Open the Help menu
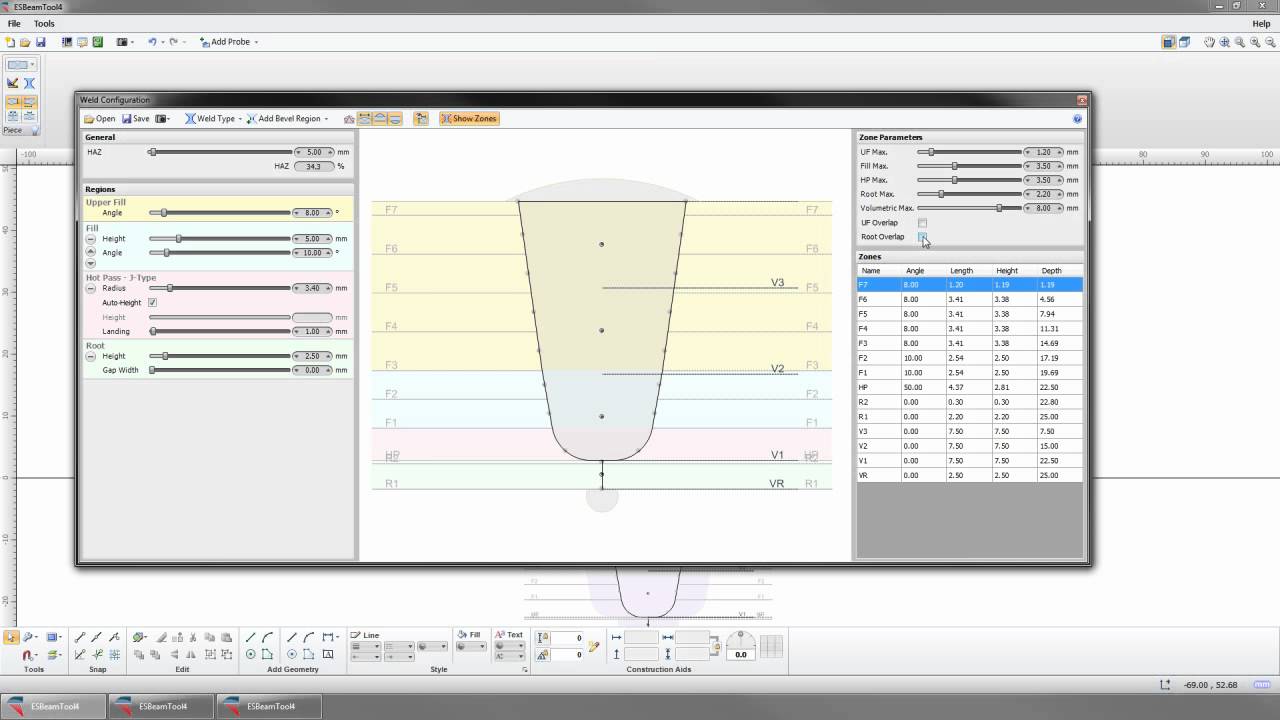 tap(1261, 23)
